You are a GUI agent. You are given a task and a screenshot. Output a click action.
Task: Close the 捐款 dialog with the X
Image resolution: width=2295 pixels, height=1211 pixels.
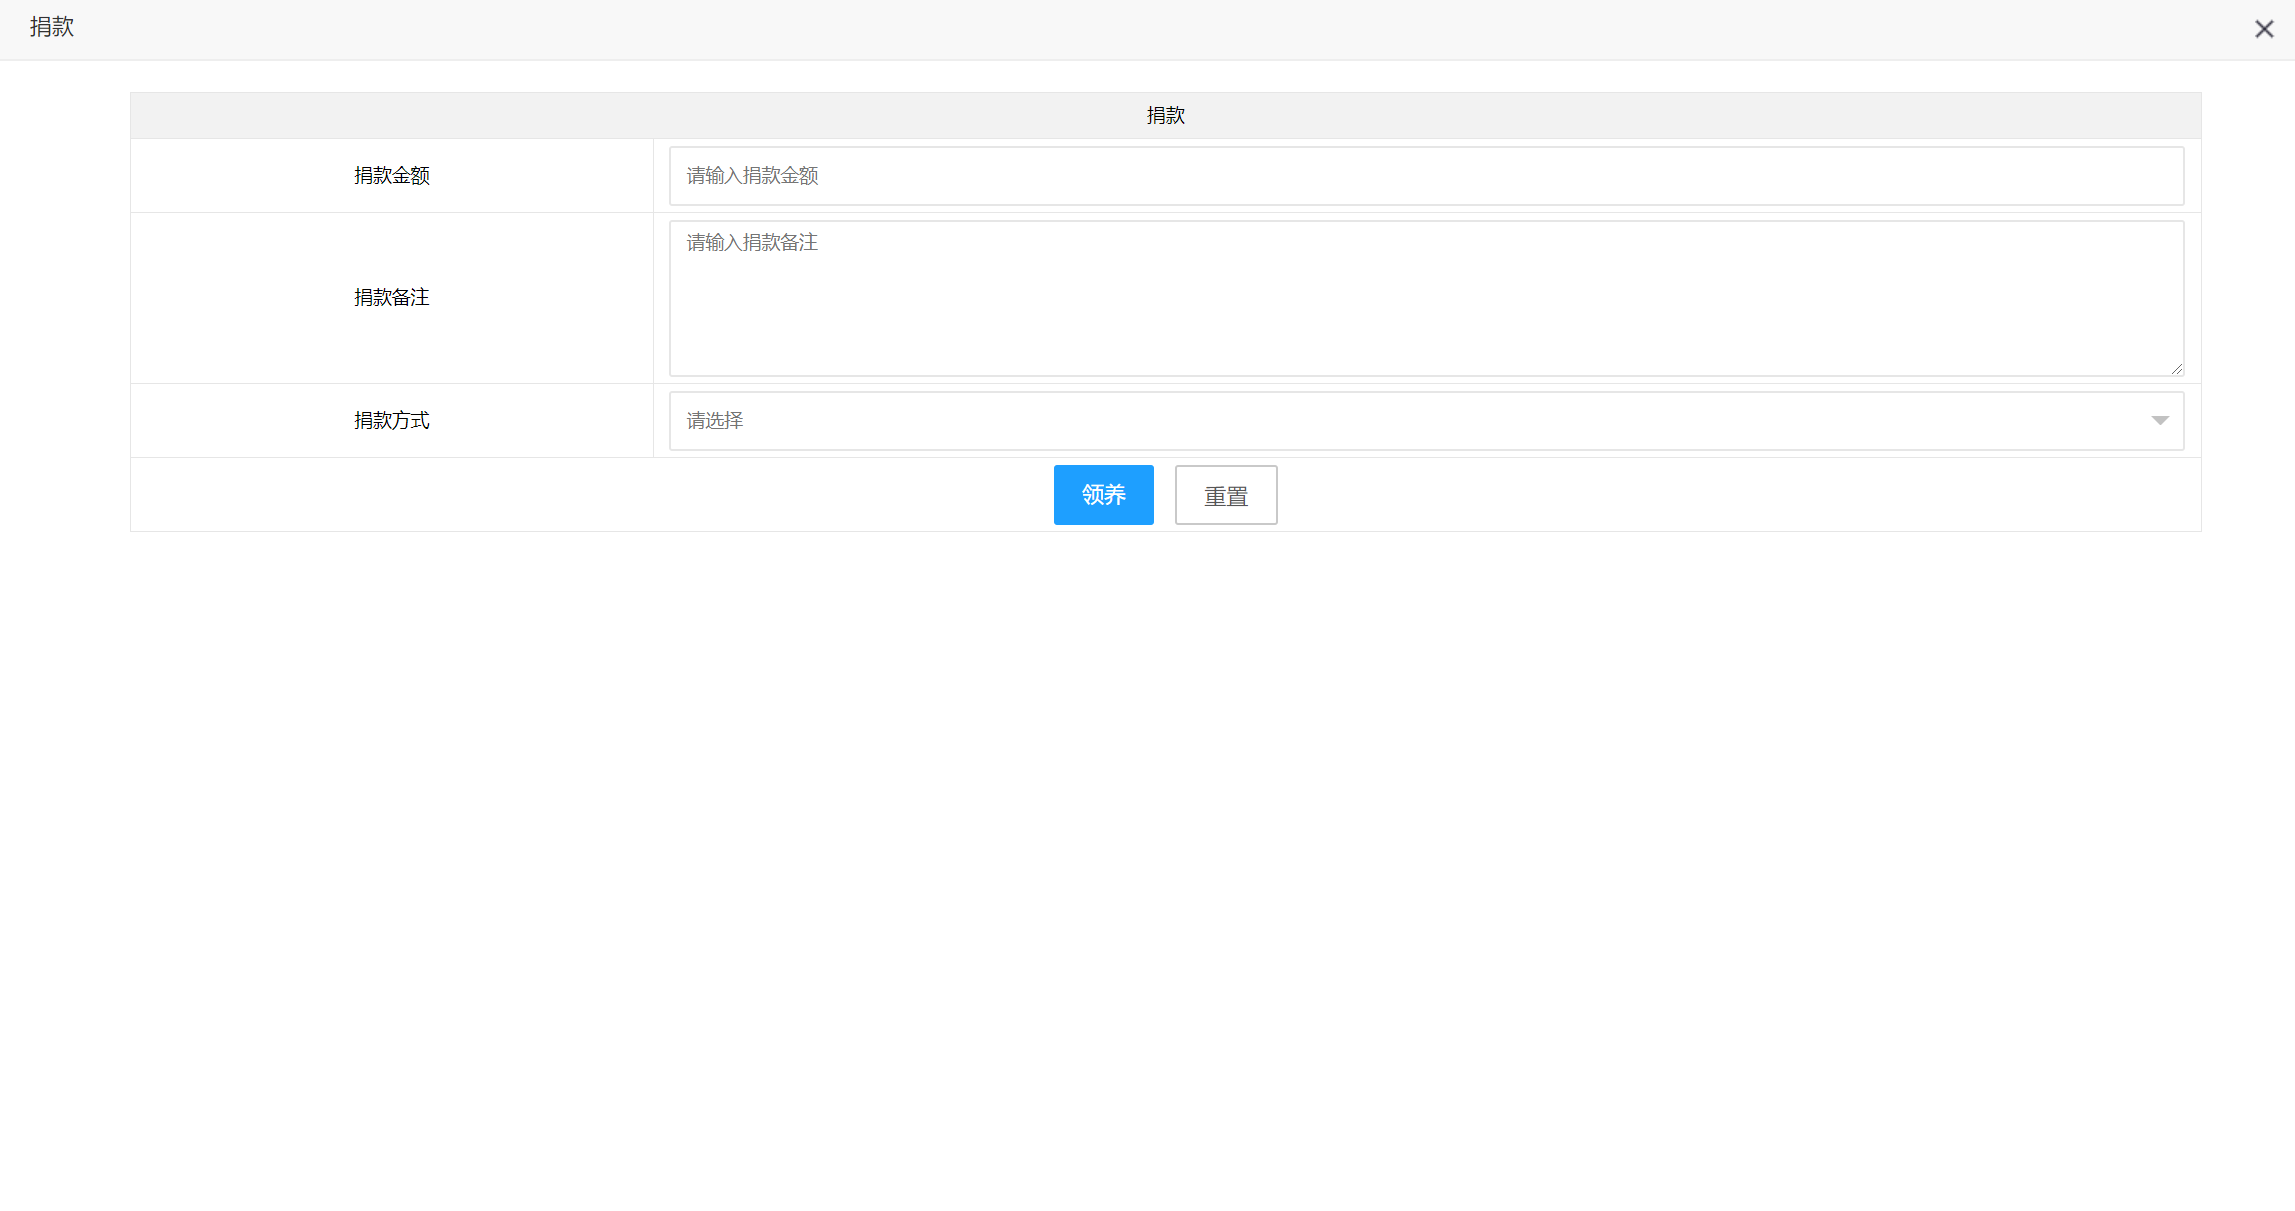click(2264, 29)
